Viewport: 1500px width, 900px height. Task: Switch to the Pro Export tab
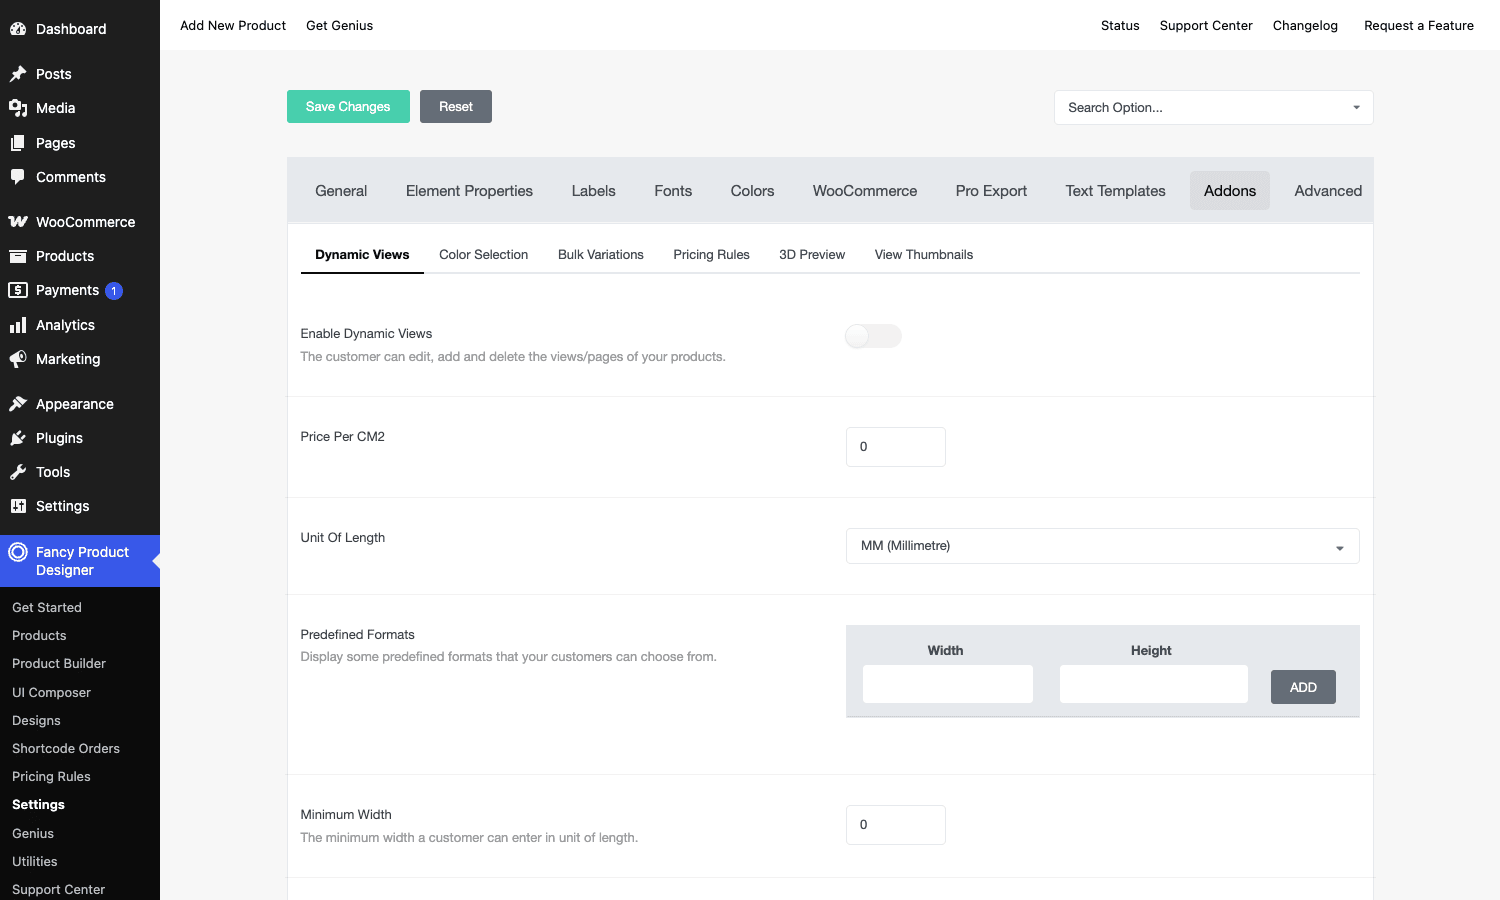(991, 191)
